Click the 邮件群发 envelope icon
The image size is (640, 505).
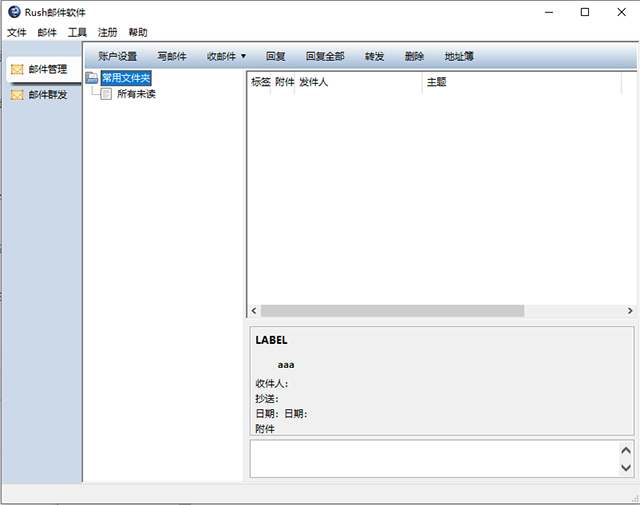(x=17, y=95)
